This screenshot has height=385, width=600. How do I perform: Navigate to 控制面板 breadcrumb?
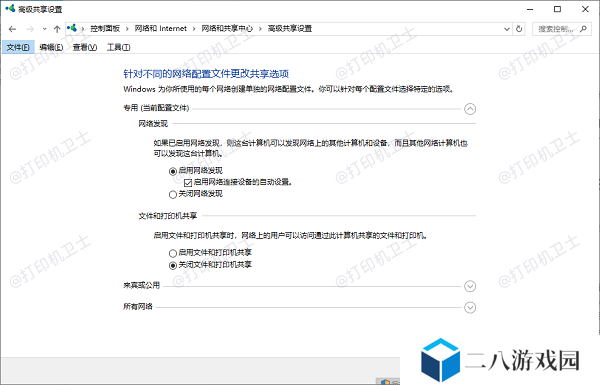[x=105, y=29]
